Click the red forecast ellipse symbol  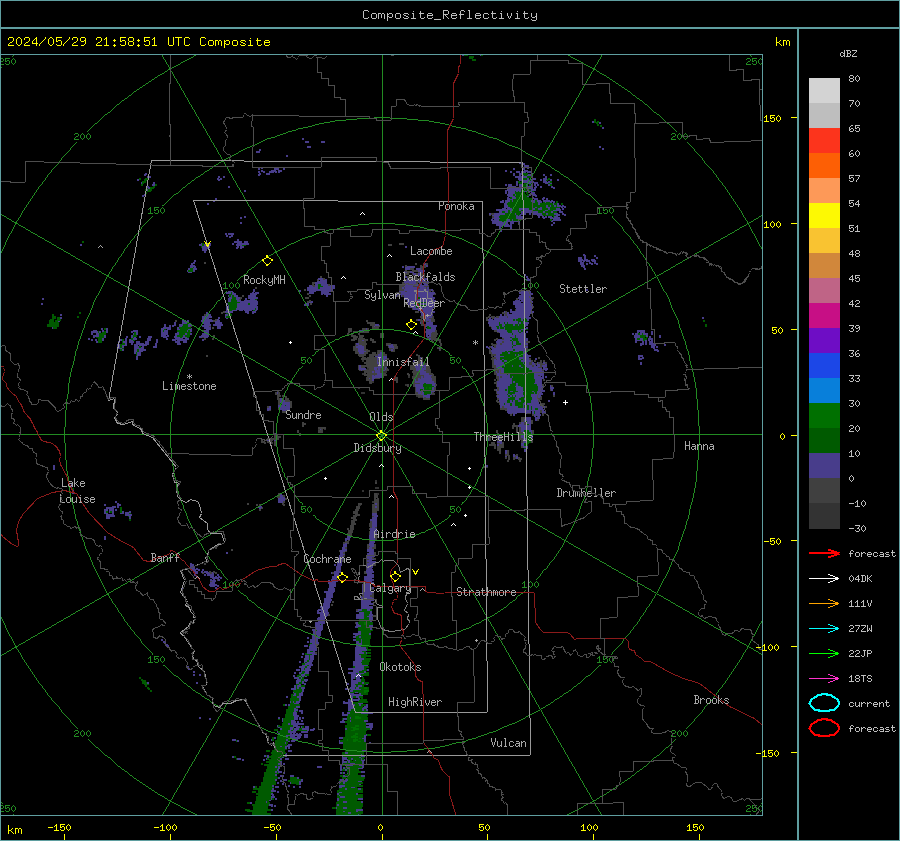tap(824, 728)
